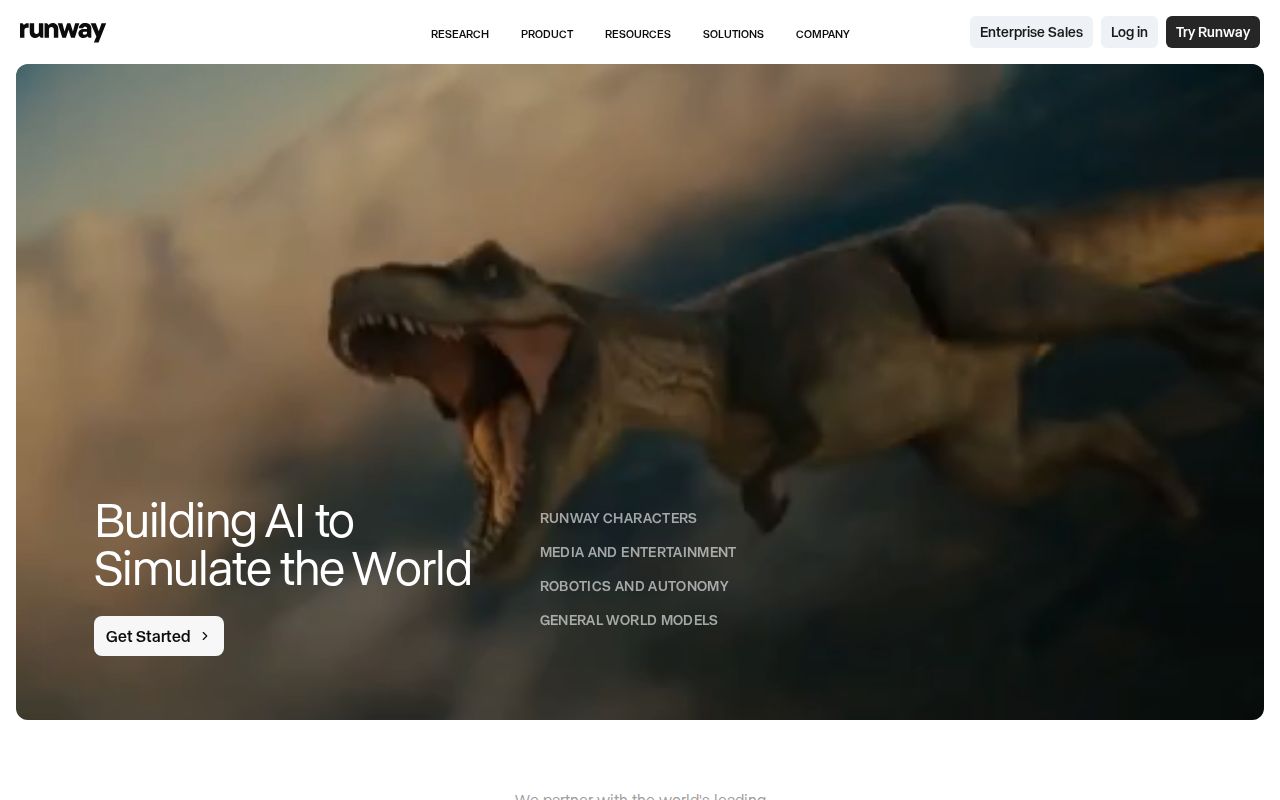Select the General World Models link
The width and height of the screenshot is (1280, 800).
point(628,620)
